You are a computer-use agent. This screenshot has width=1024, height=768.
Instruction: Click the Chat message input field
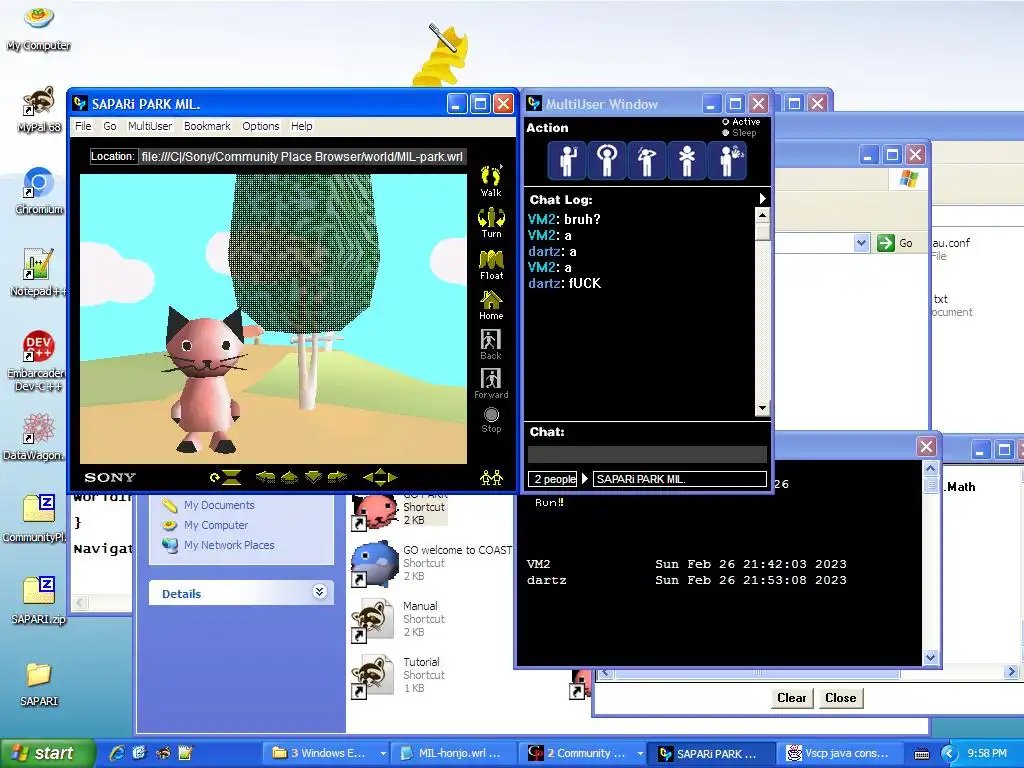tap(647, 455)
